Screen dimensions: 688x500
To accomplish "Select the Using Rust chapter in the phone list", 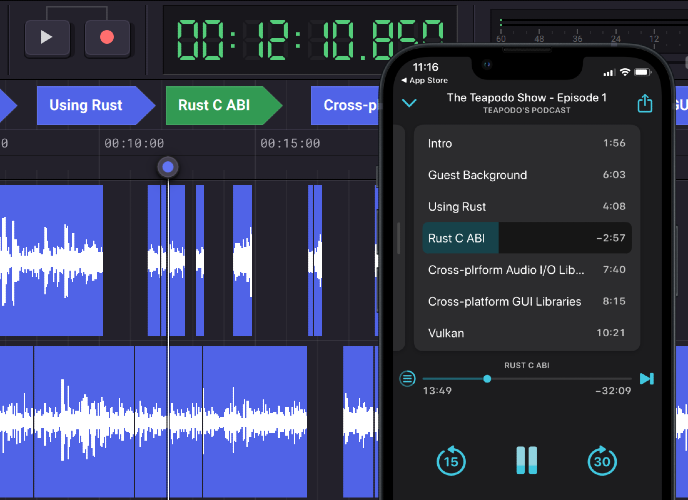I will (527, 207).
